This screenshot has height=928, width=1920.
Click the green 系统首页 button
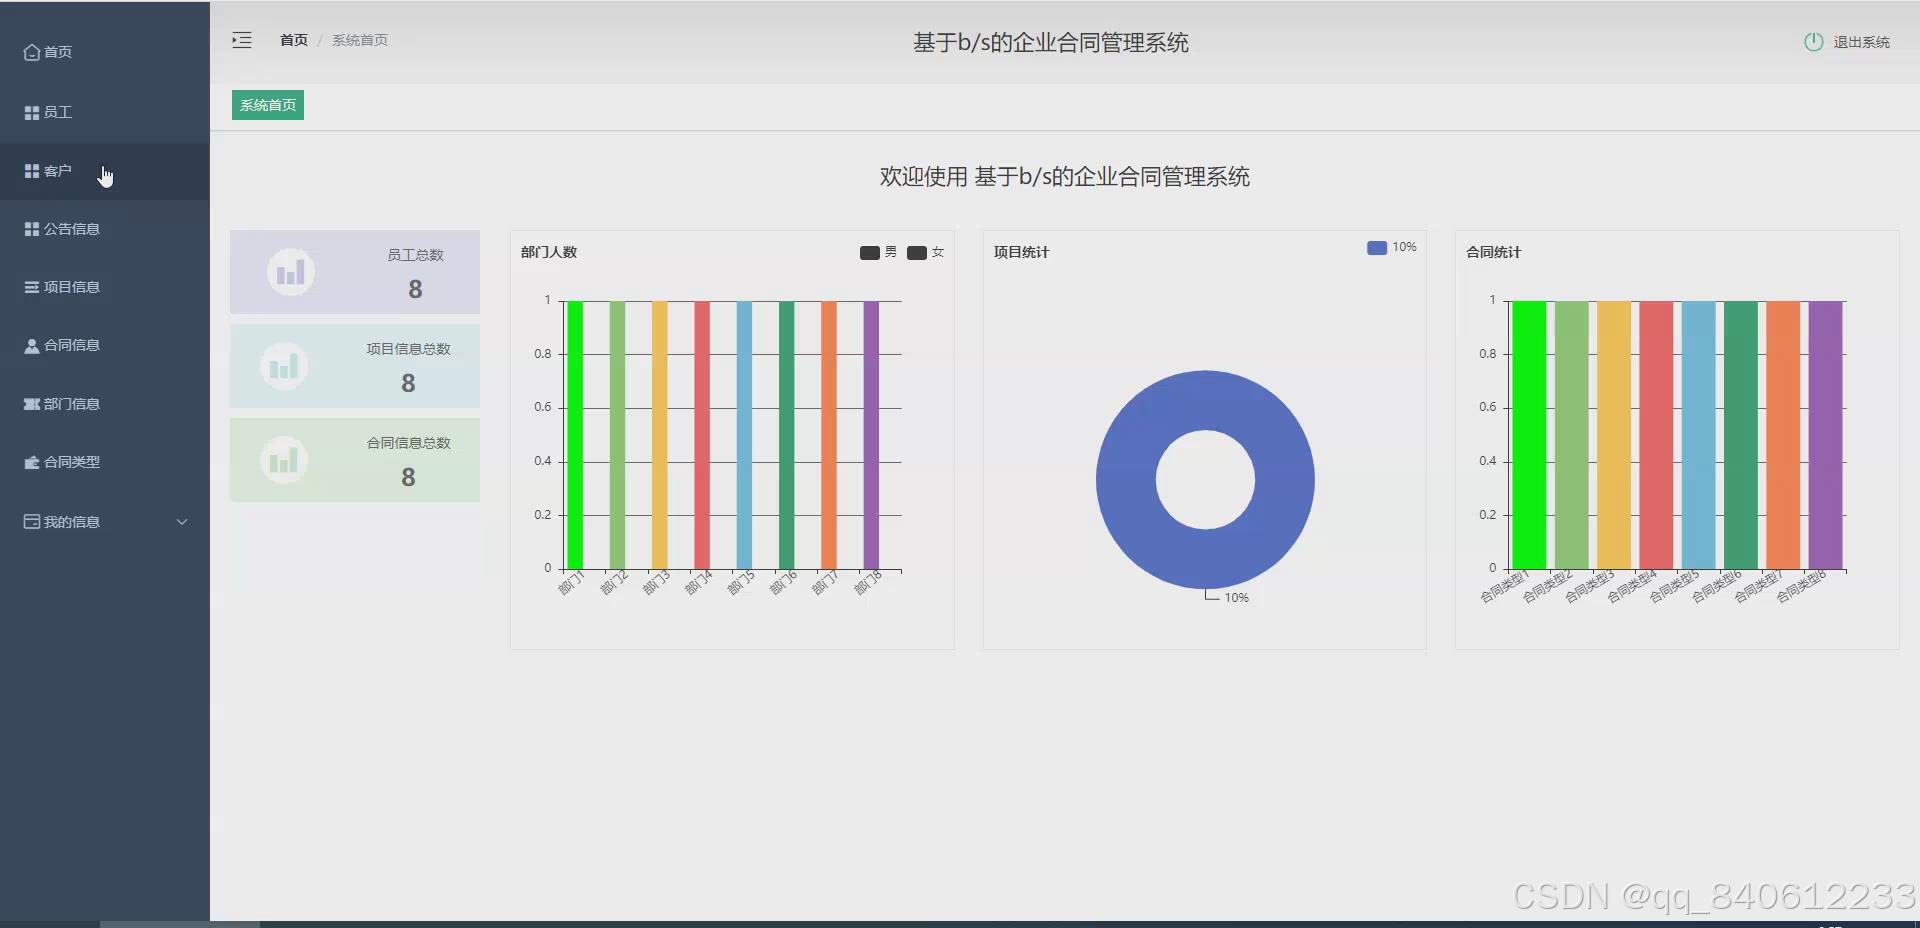click(266, 104)
